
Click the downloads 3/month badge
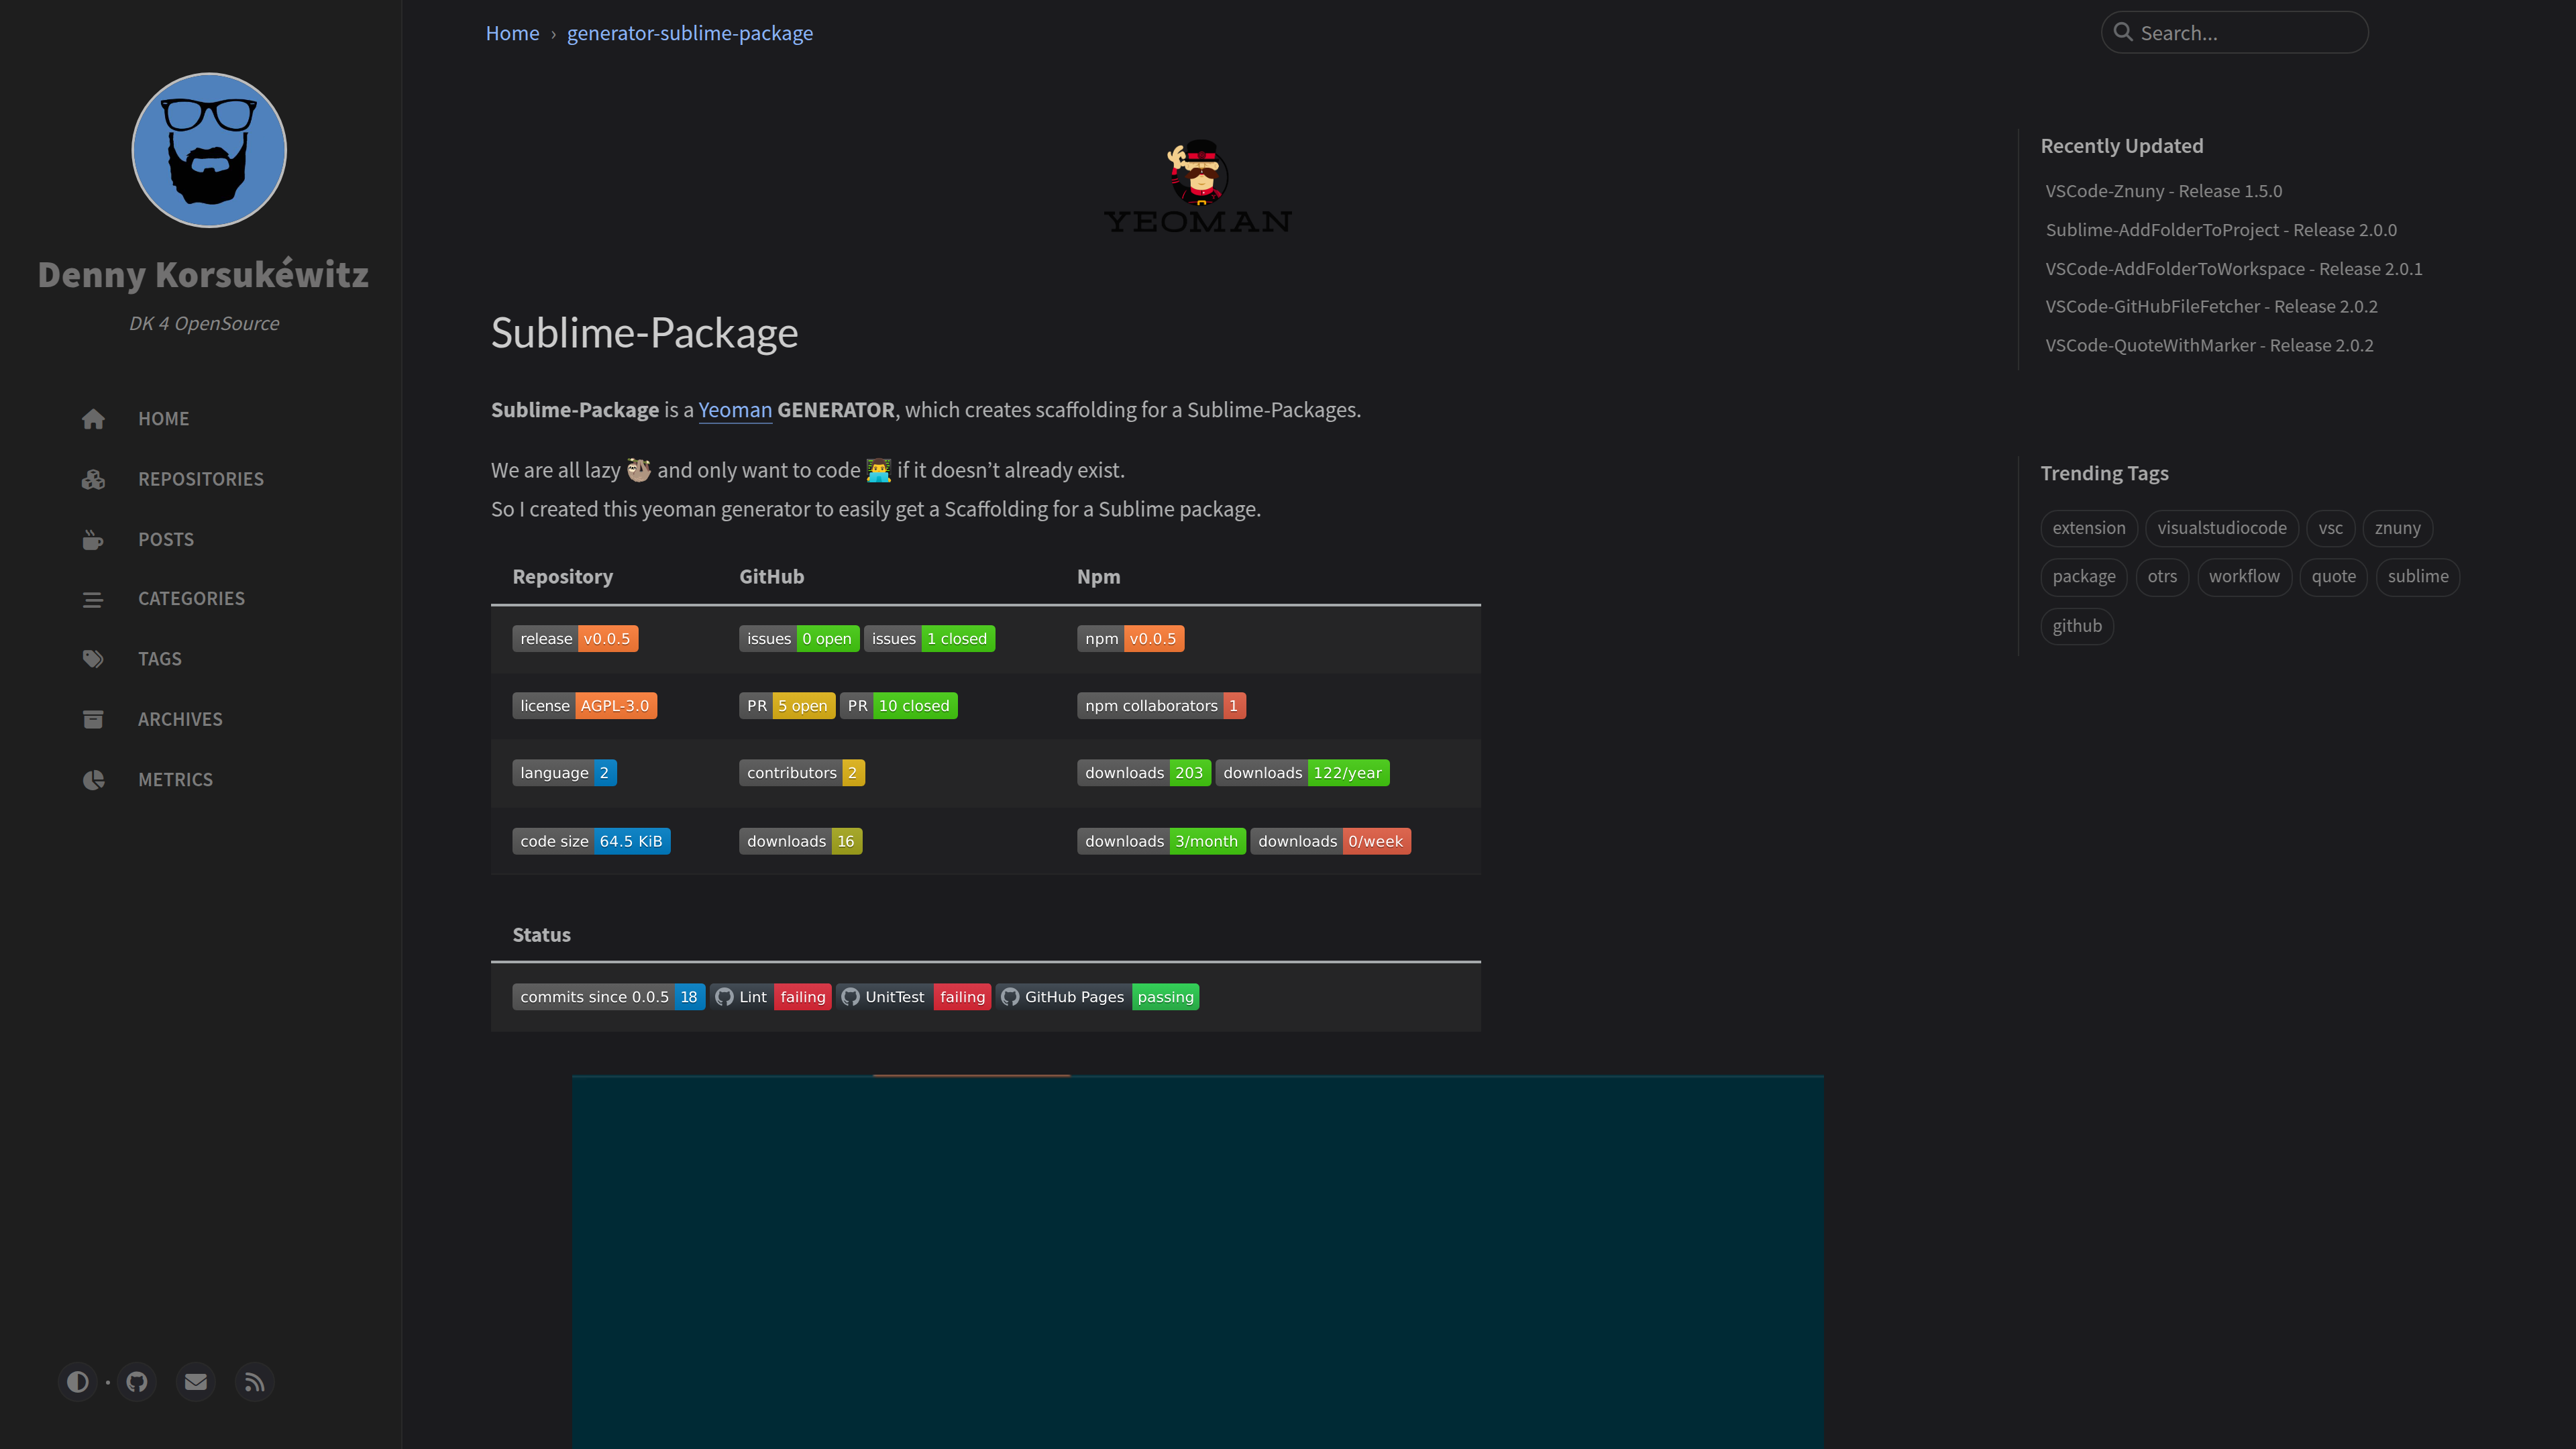[x=1161, y=842]
